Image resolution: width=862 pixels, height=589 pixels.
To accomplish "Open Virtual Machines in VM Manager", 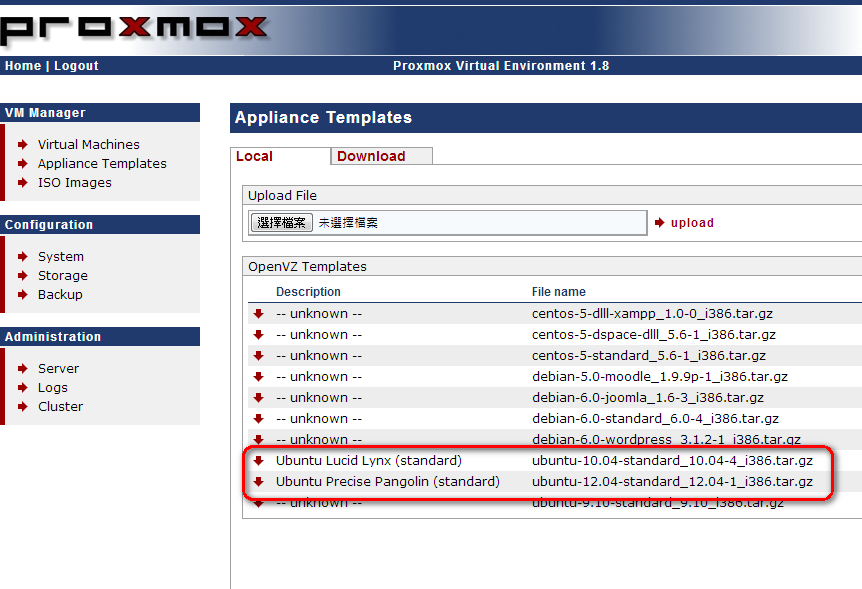I will 88,145.
